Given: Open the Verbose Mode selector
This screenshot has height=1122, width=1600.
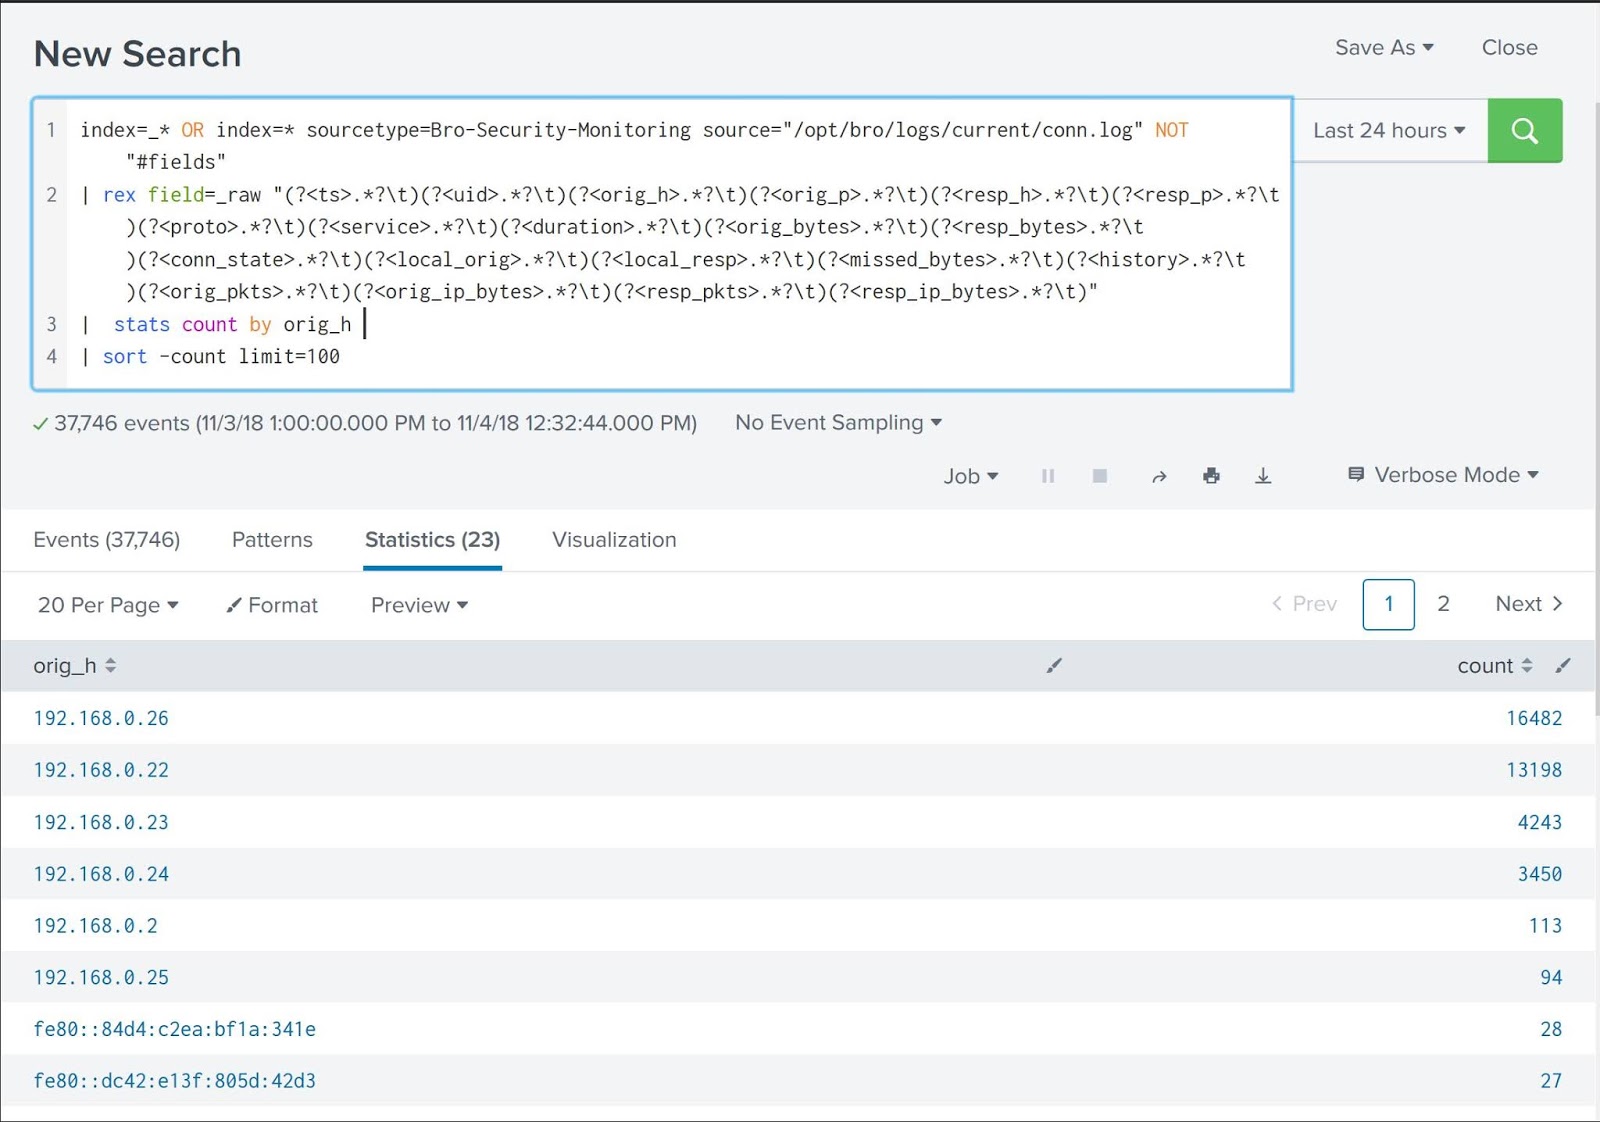Looking at the screenshot, I should 1441,475.
